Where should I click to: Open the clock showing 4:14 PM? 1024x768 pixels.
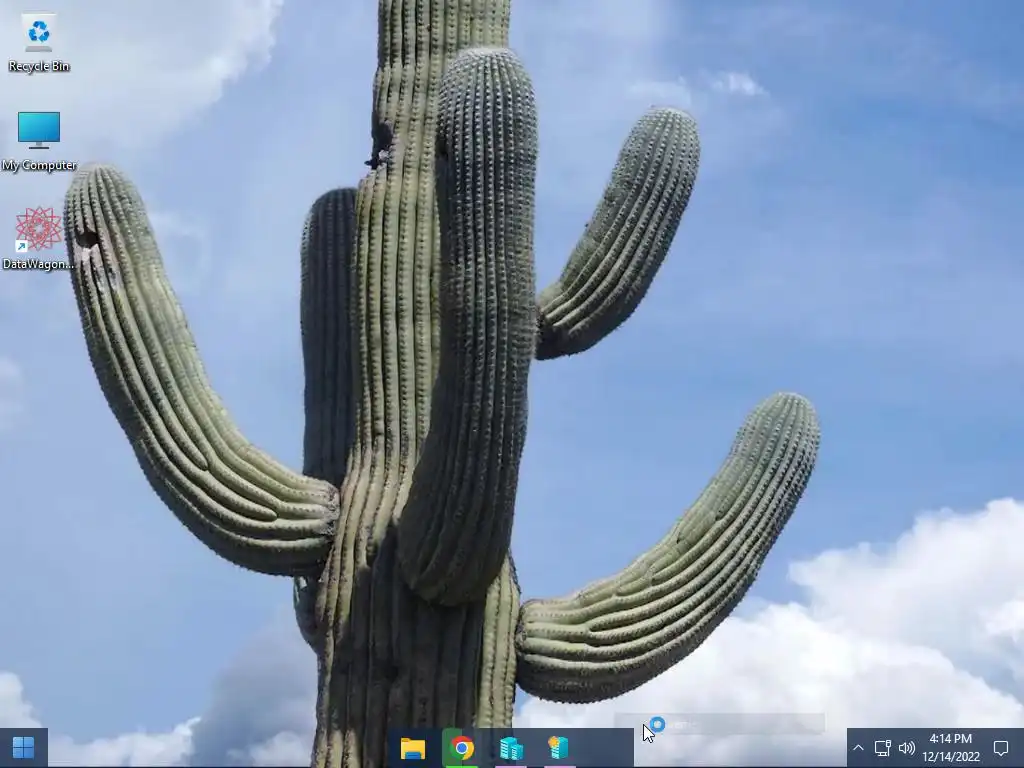coord(951,748)
